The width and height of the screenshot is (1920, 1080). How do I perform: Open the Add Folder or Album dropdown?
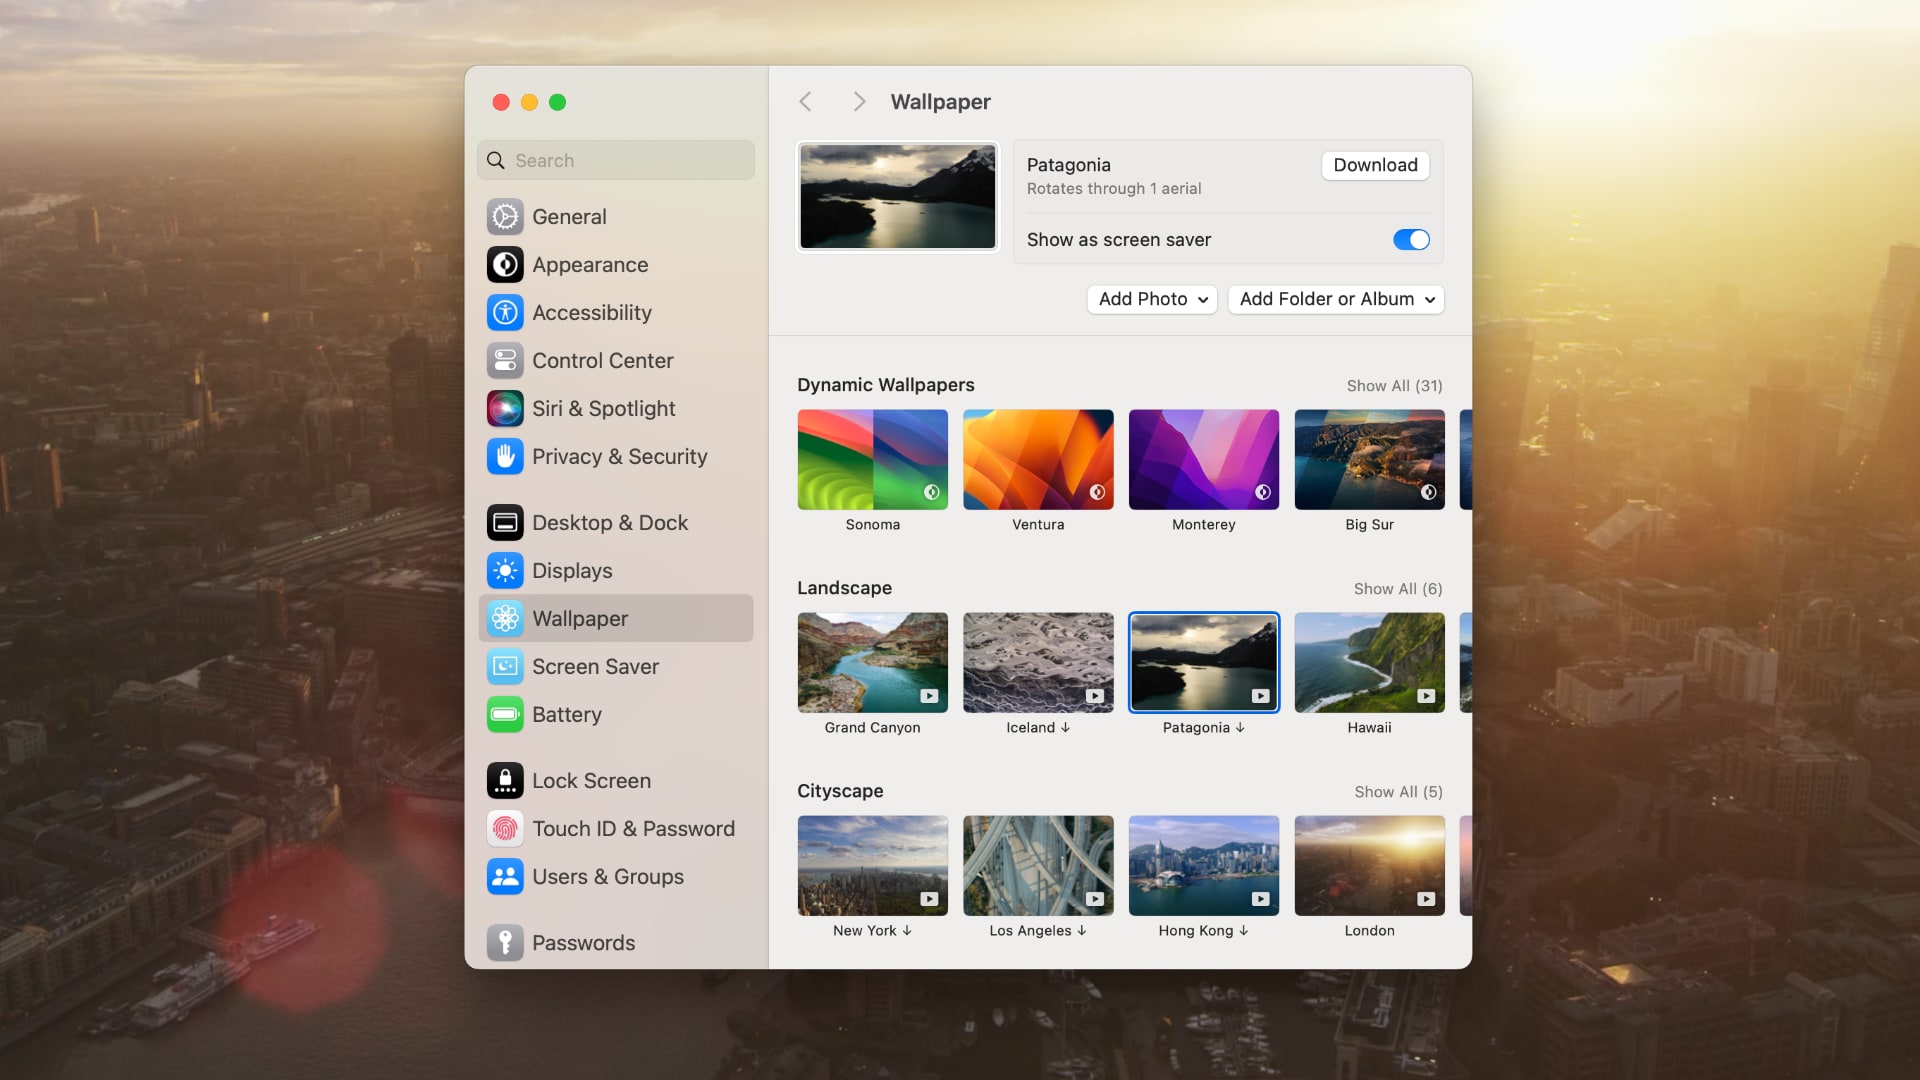pyautogui.click(x=1336, y=299)
